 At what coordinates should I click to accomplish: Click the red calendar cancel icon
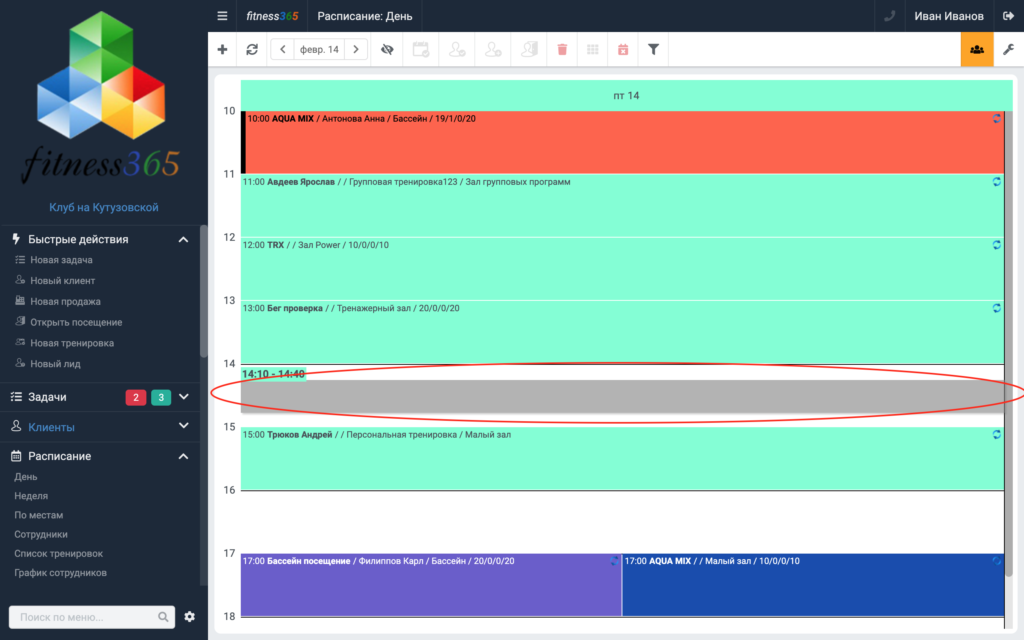623,50
